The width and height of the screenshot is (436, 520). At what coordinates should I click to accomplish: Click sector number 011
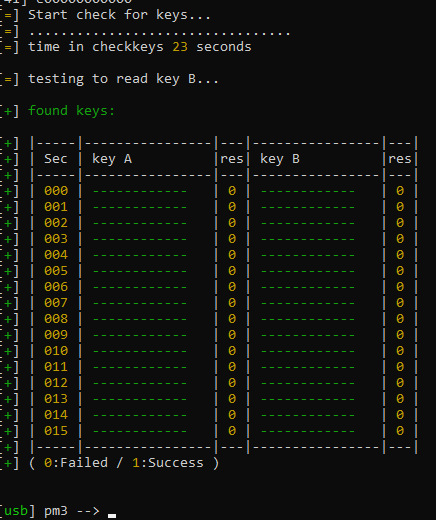point(56,367)
